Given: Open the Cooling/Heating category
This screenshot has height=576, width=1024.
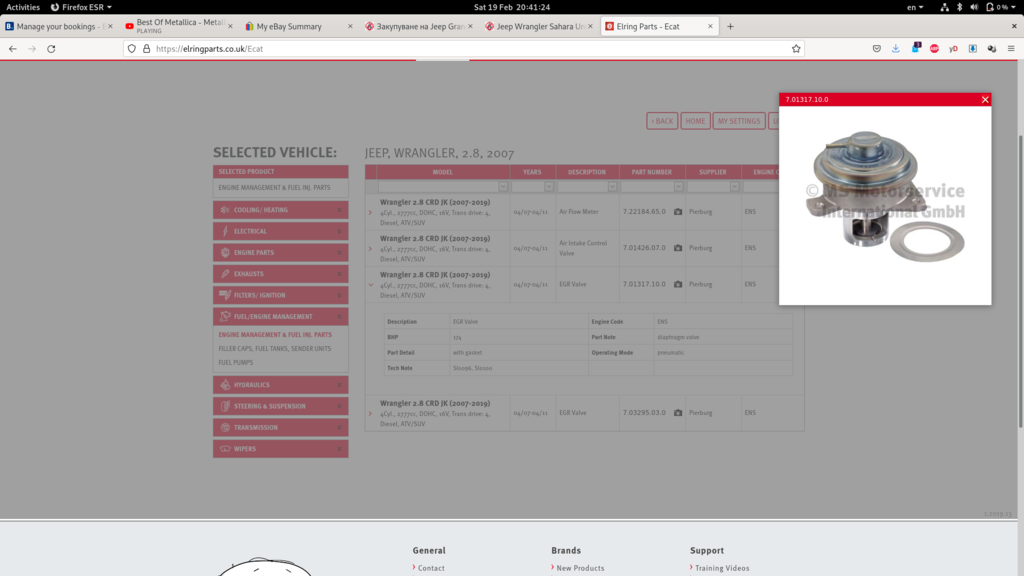Looking at the screenshot, I should coord(280,210).
